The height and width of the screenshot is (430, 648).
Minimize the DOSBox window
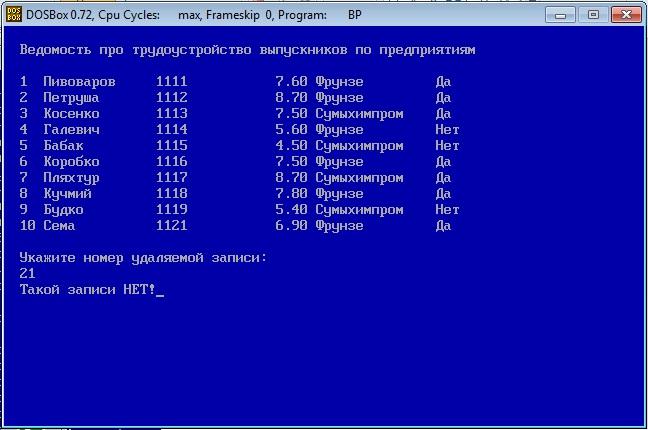560,15
